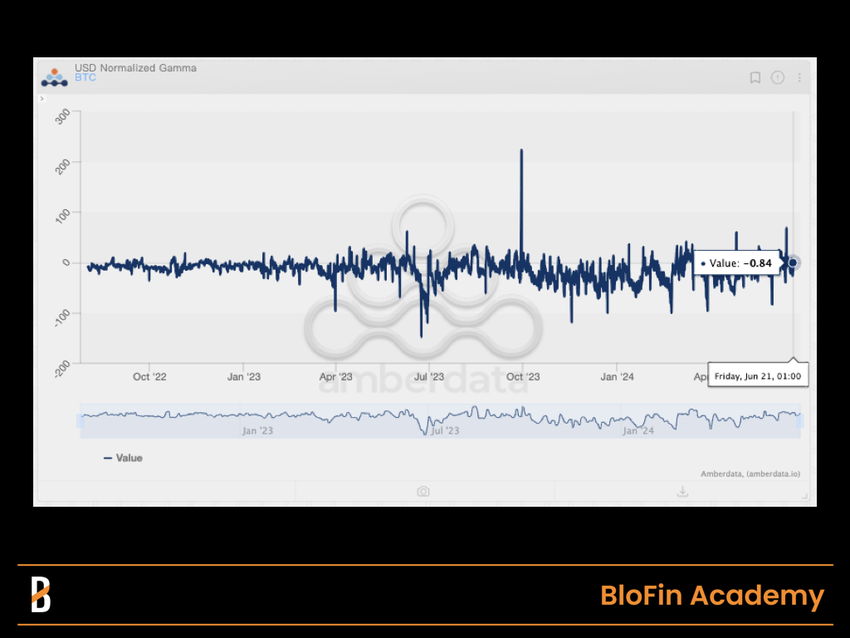Click the BloFin Academy text
This screenshot has width=850, height=638.
(x=712, y=596)
